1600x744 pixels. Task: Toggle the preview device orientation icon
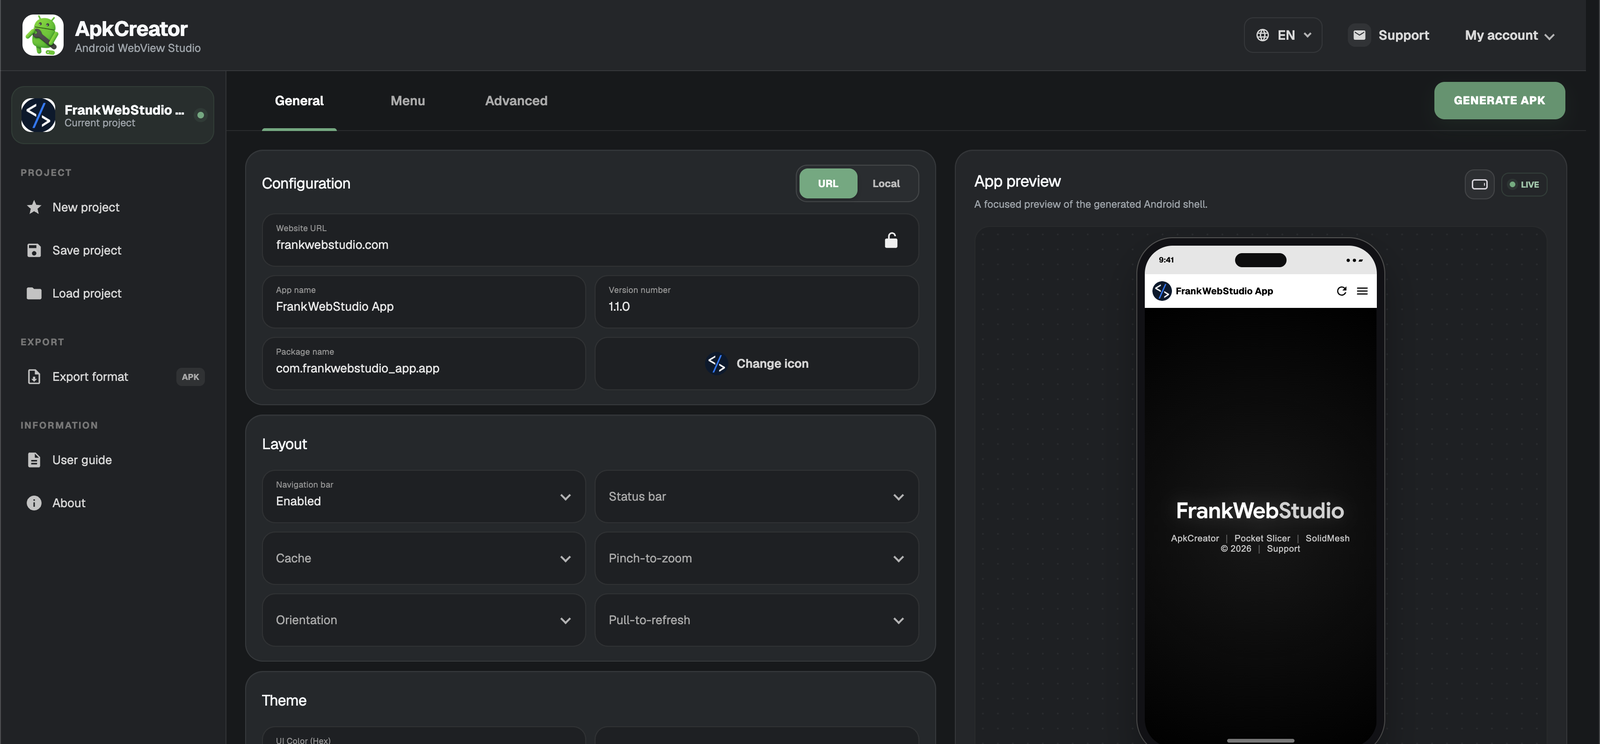point(1480,184)
